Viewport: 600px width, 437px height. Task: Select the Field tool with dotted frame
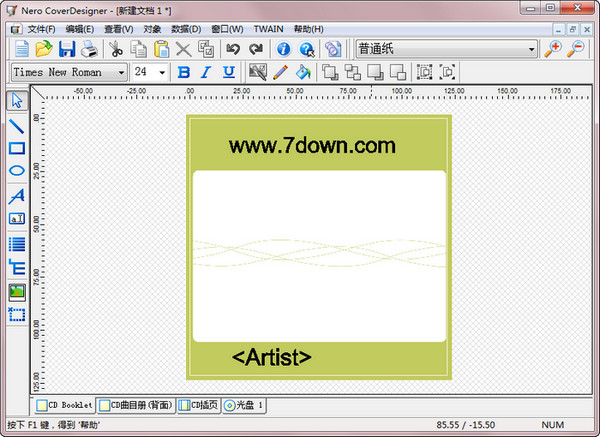coord(17,314)
